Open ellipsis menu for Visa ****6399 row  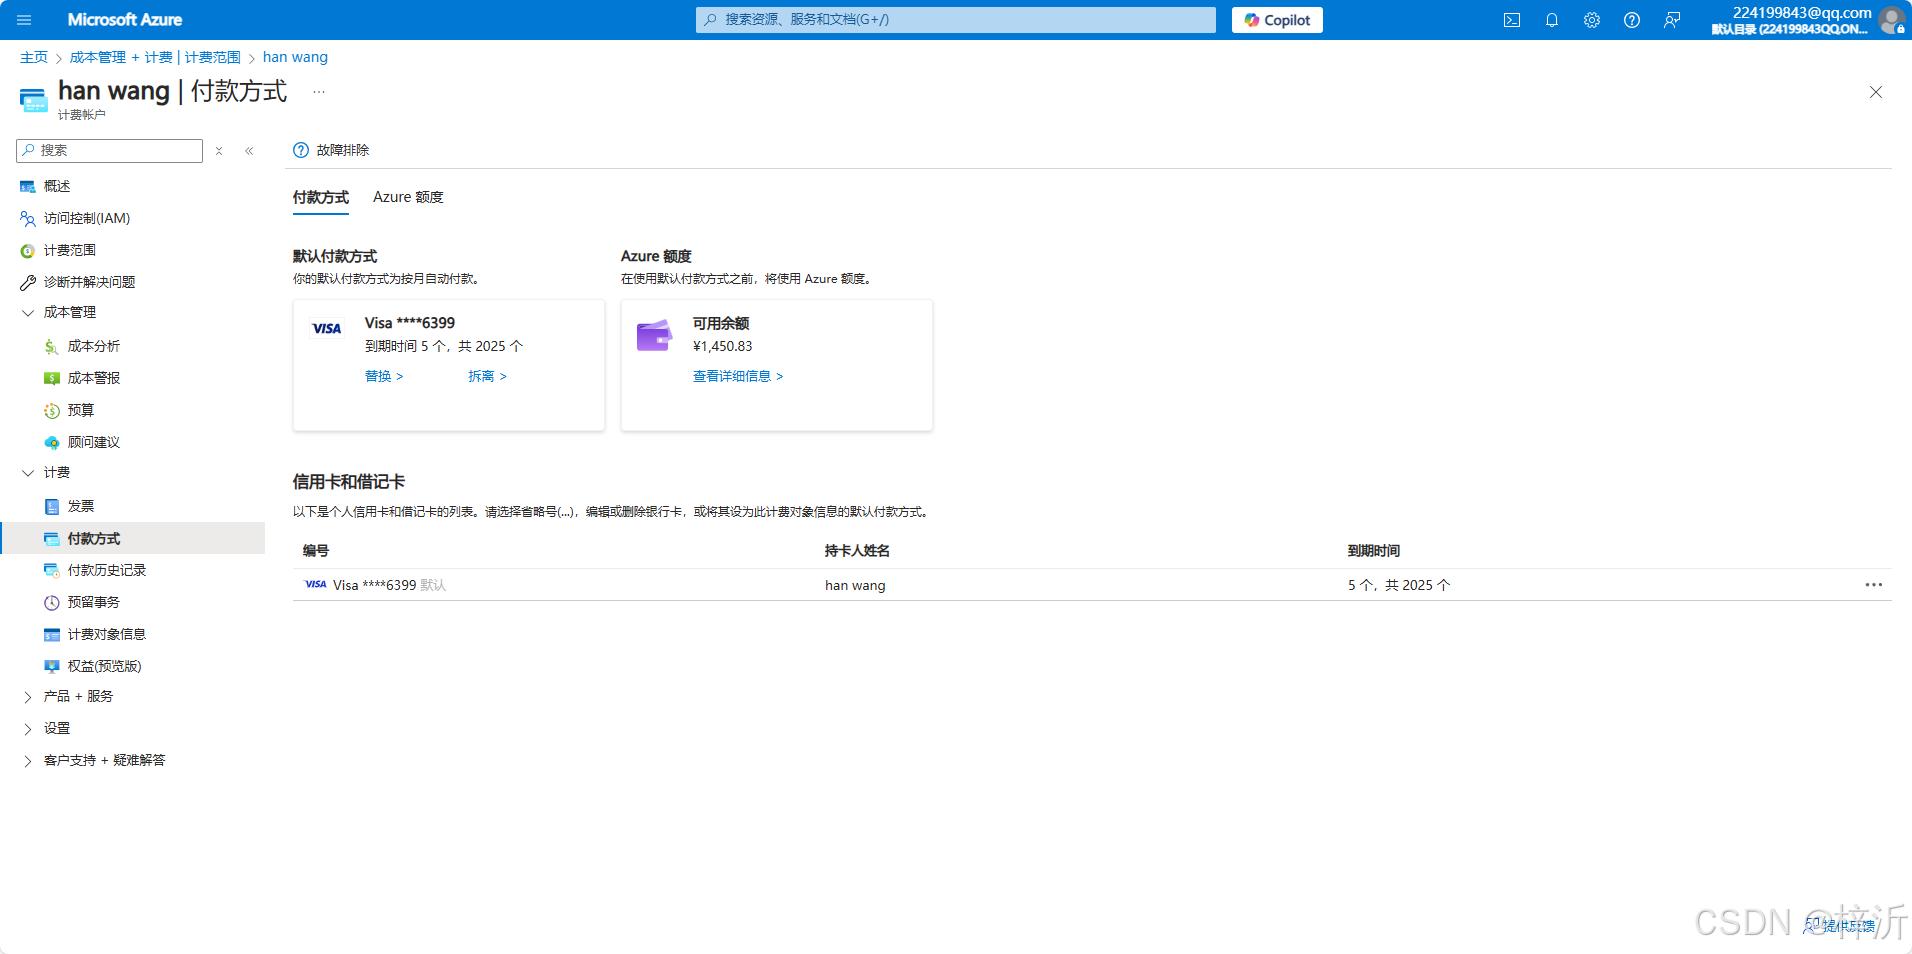(x=1873, y=585)
